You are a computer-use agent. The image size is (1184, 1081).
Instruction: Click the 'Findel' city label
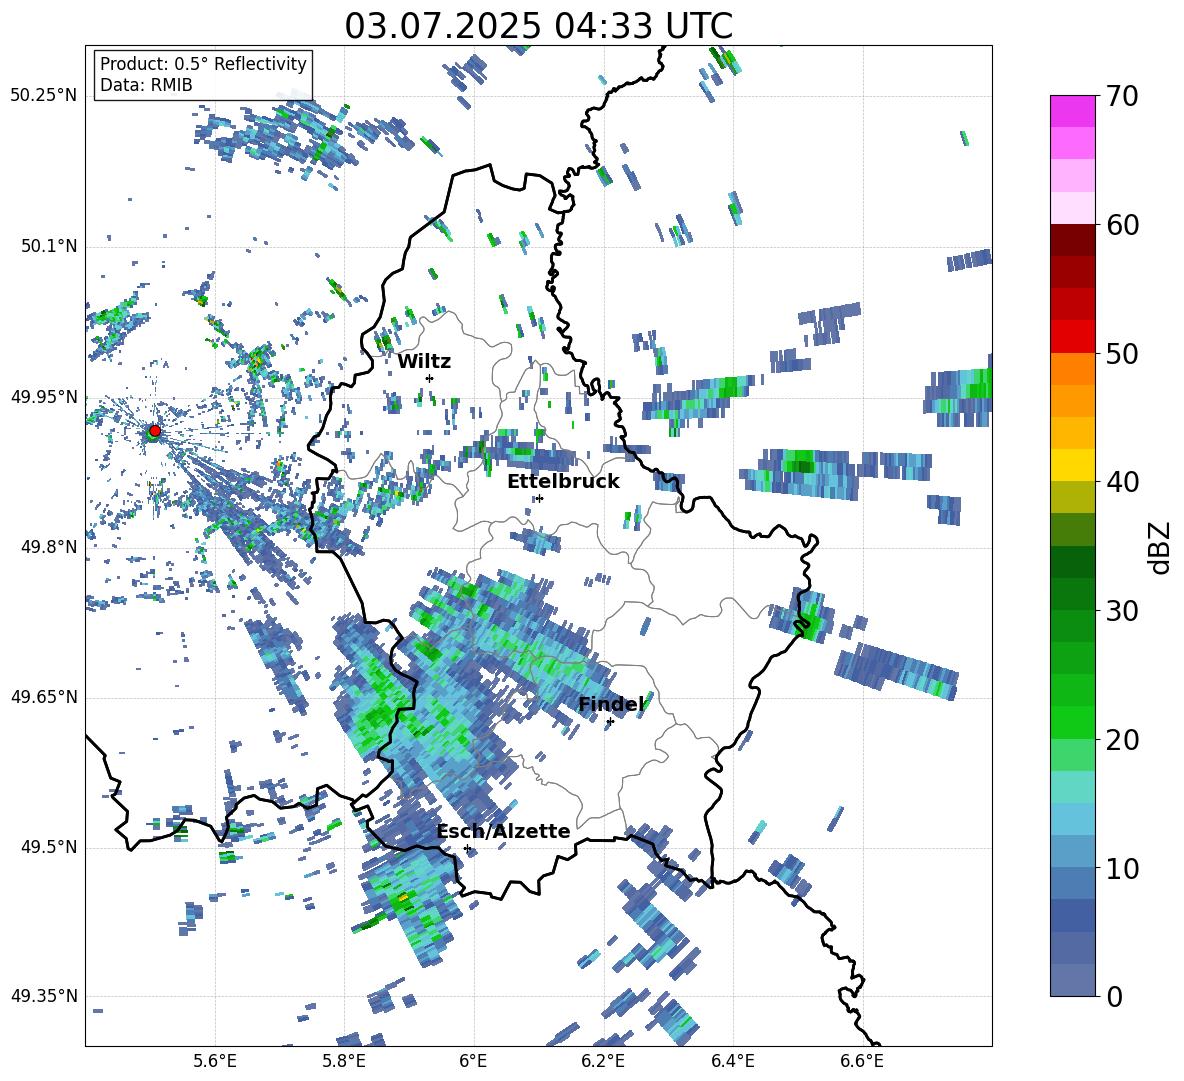pos(611,704)
